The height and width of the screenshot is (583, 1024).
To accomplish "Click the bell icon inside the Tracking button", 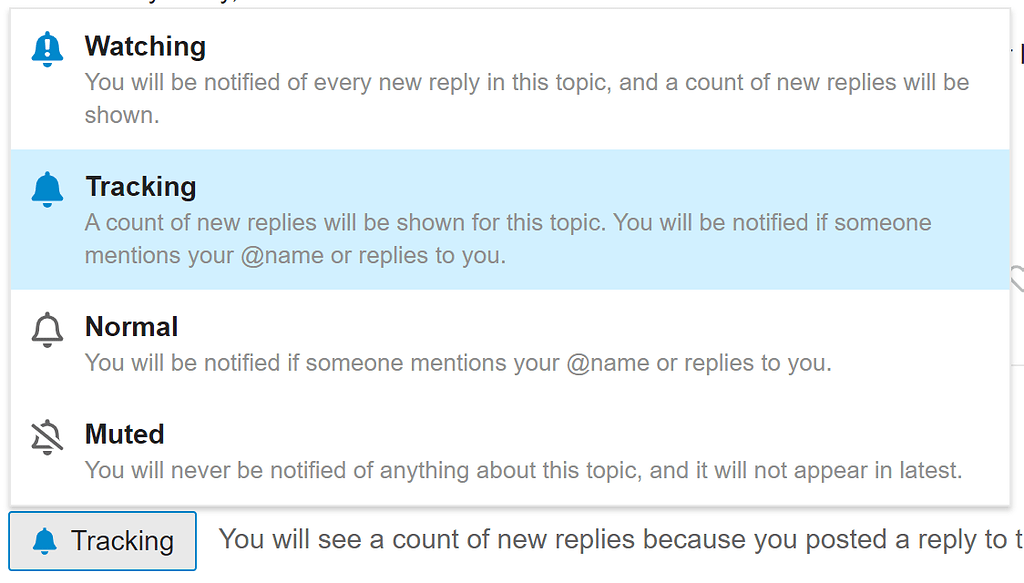I will 45,542.
